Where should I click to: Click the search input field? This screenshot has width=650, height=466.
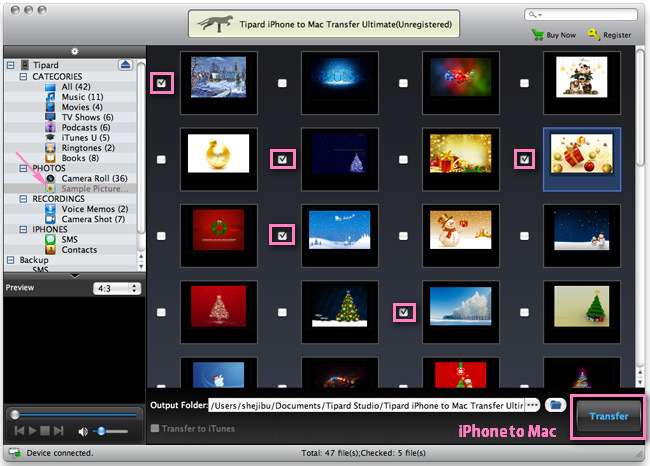coord(581,15)
